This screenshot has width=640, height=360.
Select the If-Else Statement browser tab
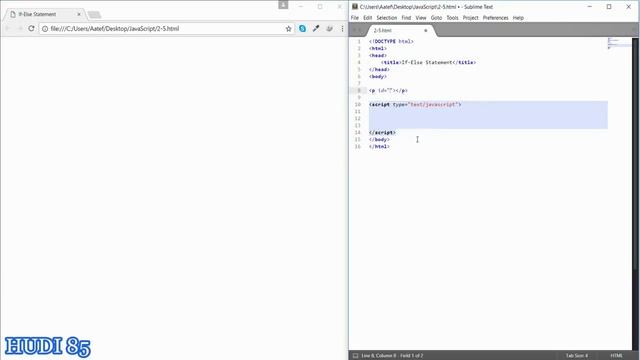(x=45, y=14)
